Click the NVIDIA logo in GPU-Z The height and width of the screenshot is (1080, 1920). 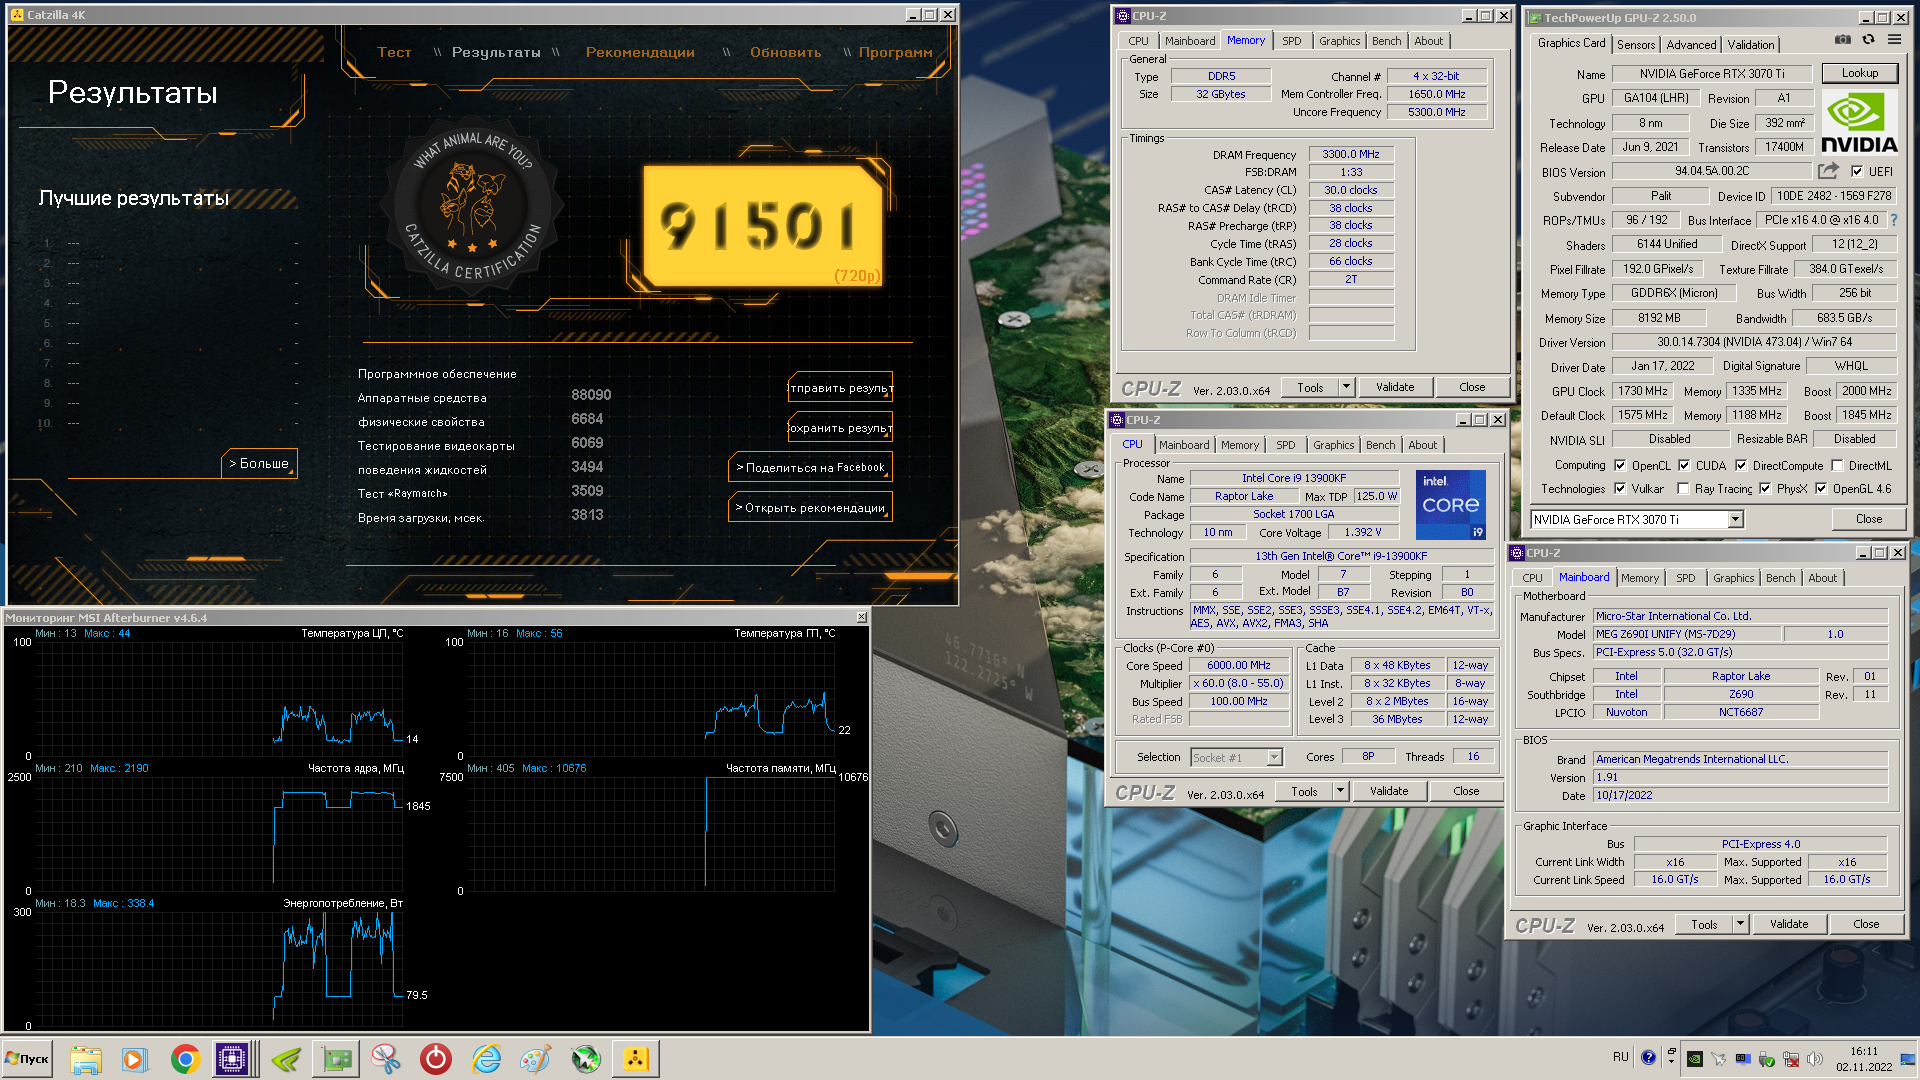[1859, 122]
